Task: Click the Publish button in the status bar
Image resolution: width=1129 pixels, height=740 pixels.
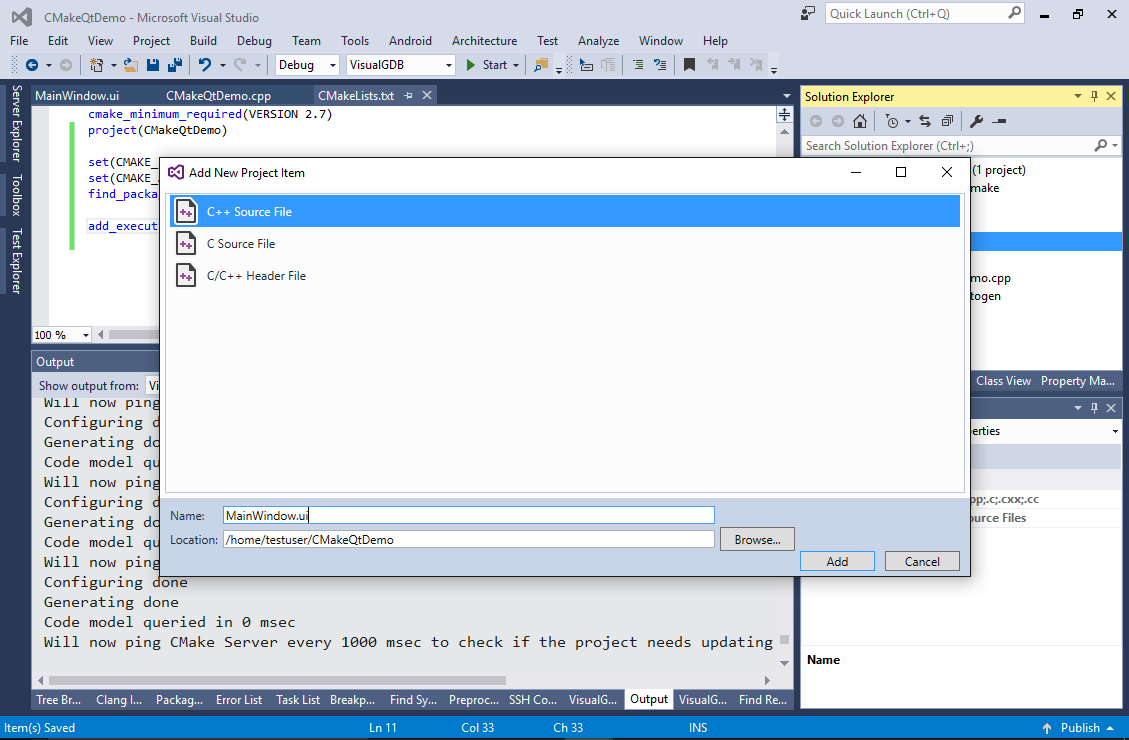Action: tap(1077, 728)
